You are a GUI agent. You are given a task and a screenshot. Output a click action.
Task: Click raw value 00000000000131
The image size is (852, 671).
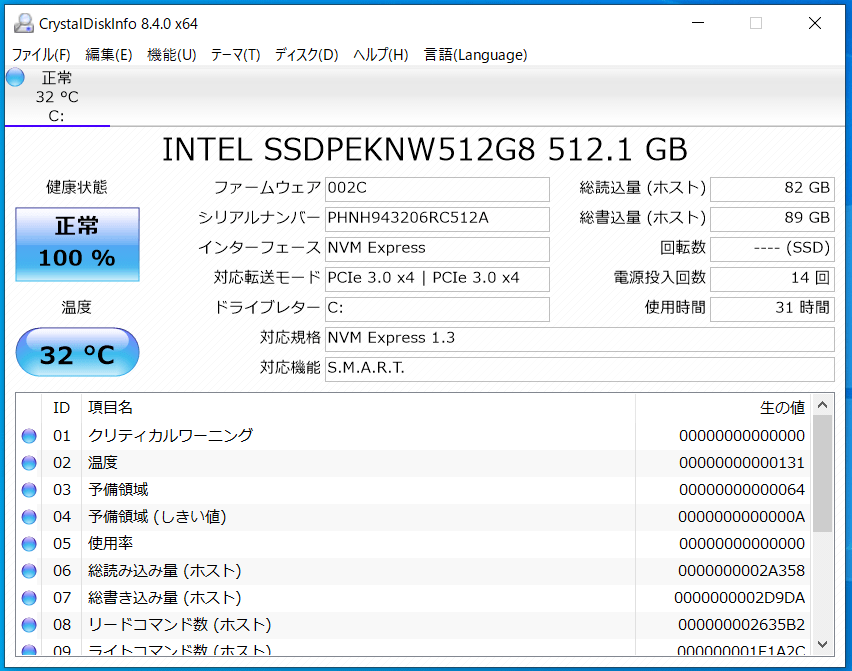point(742,463)
